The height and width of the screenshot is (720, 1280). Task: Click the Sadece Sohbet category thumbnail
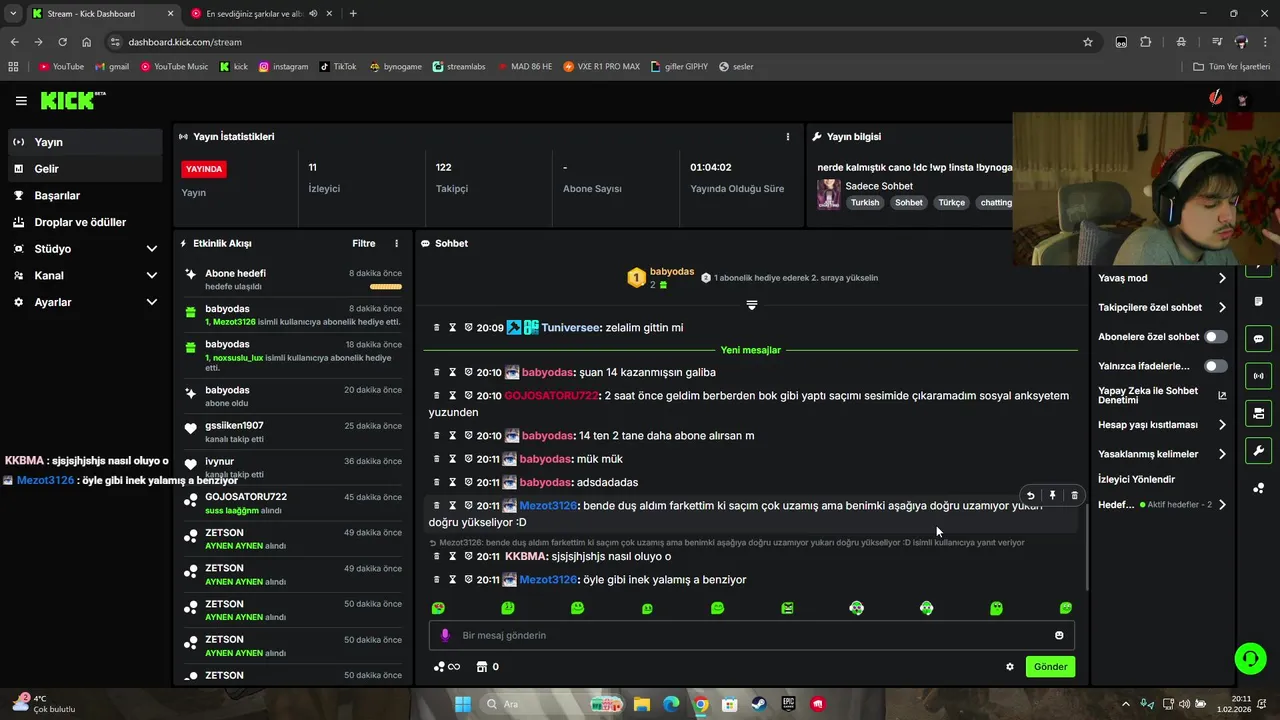(x=829, y=194)
